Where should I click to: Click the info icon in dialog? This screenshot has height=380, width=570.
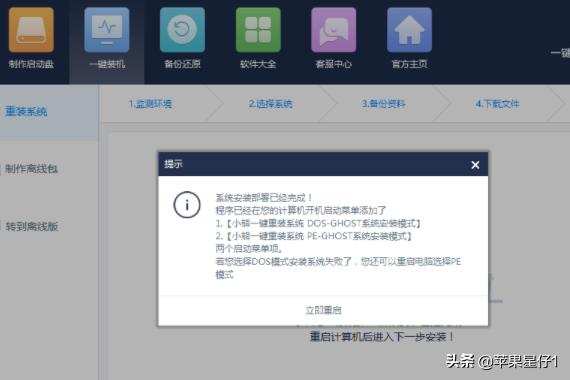click(x=187, y=205)
